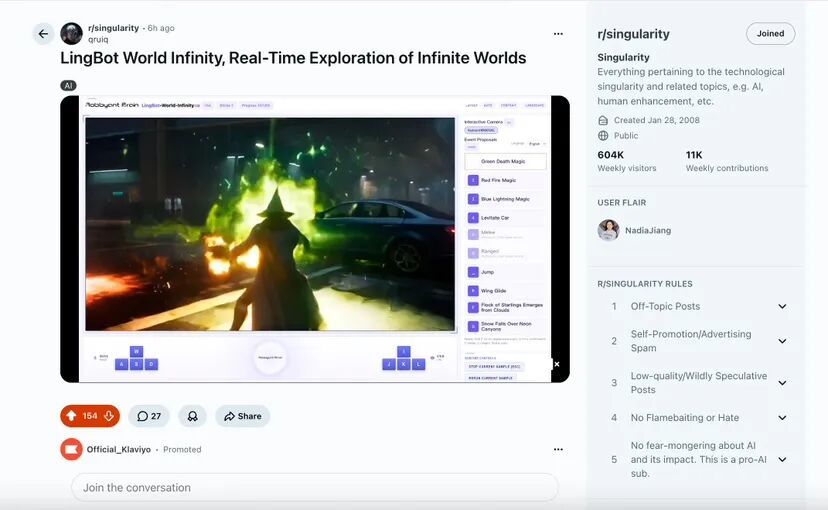Give an award via the award icon
828x510 pixels.
pyautogui.click(x=192, y=416)
